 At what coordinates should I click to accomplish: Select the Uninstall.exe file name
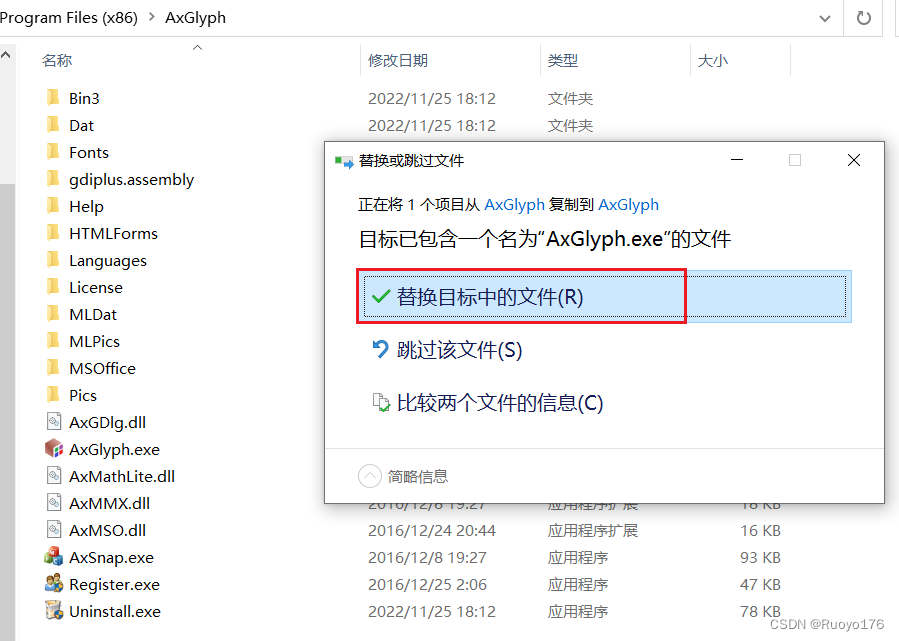pyautogui.click(x=115, y=611)
